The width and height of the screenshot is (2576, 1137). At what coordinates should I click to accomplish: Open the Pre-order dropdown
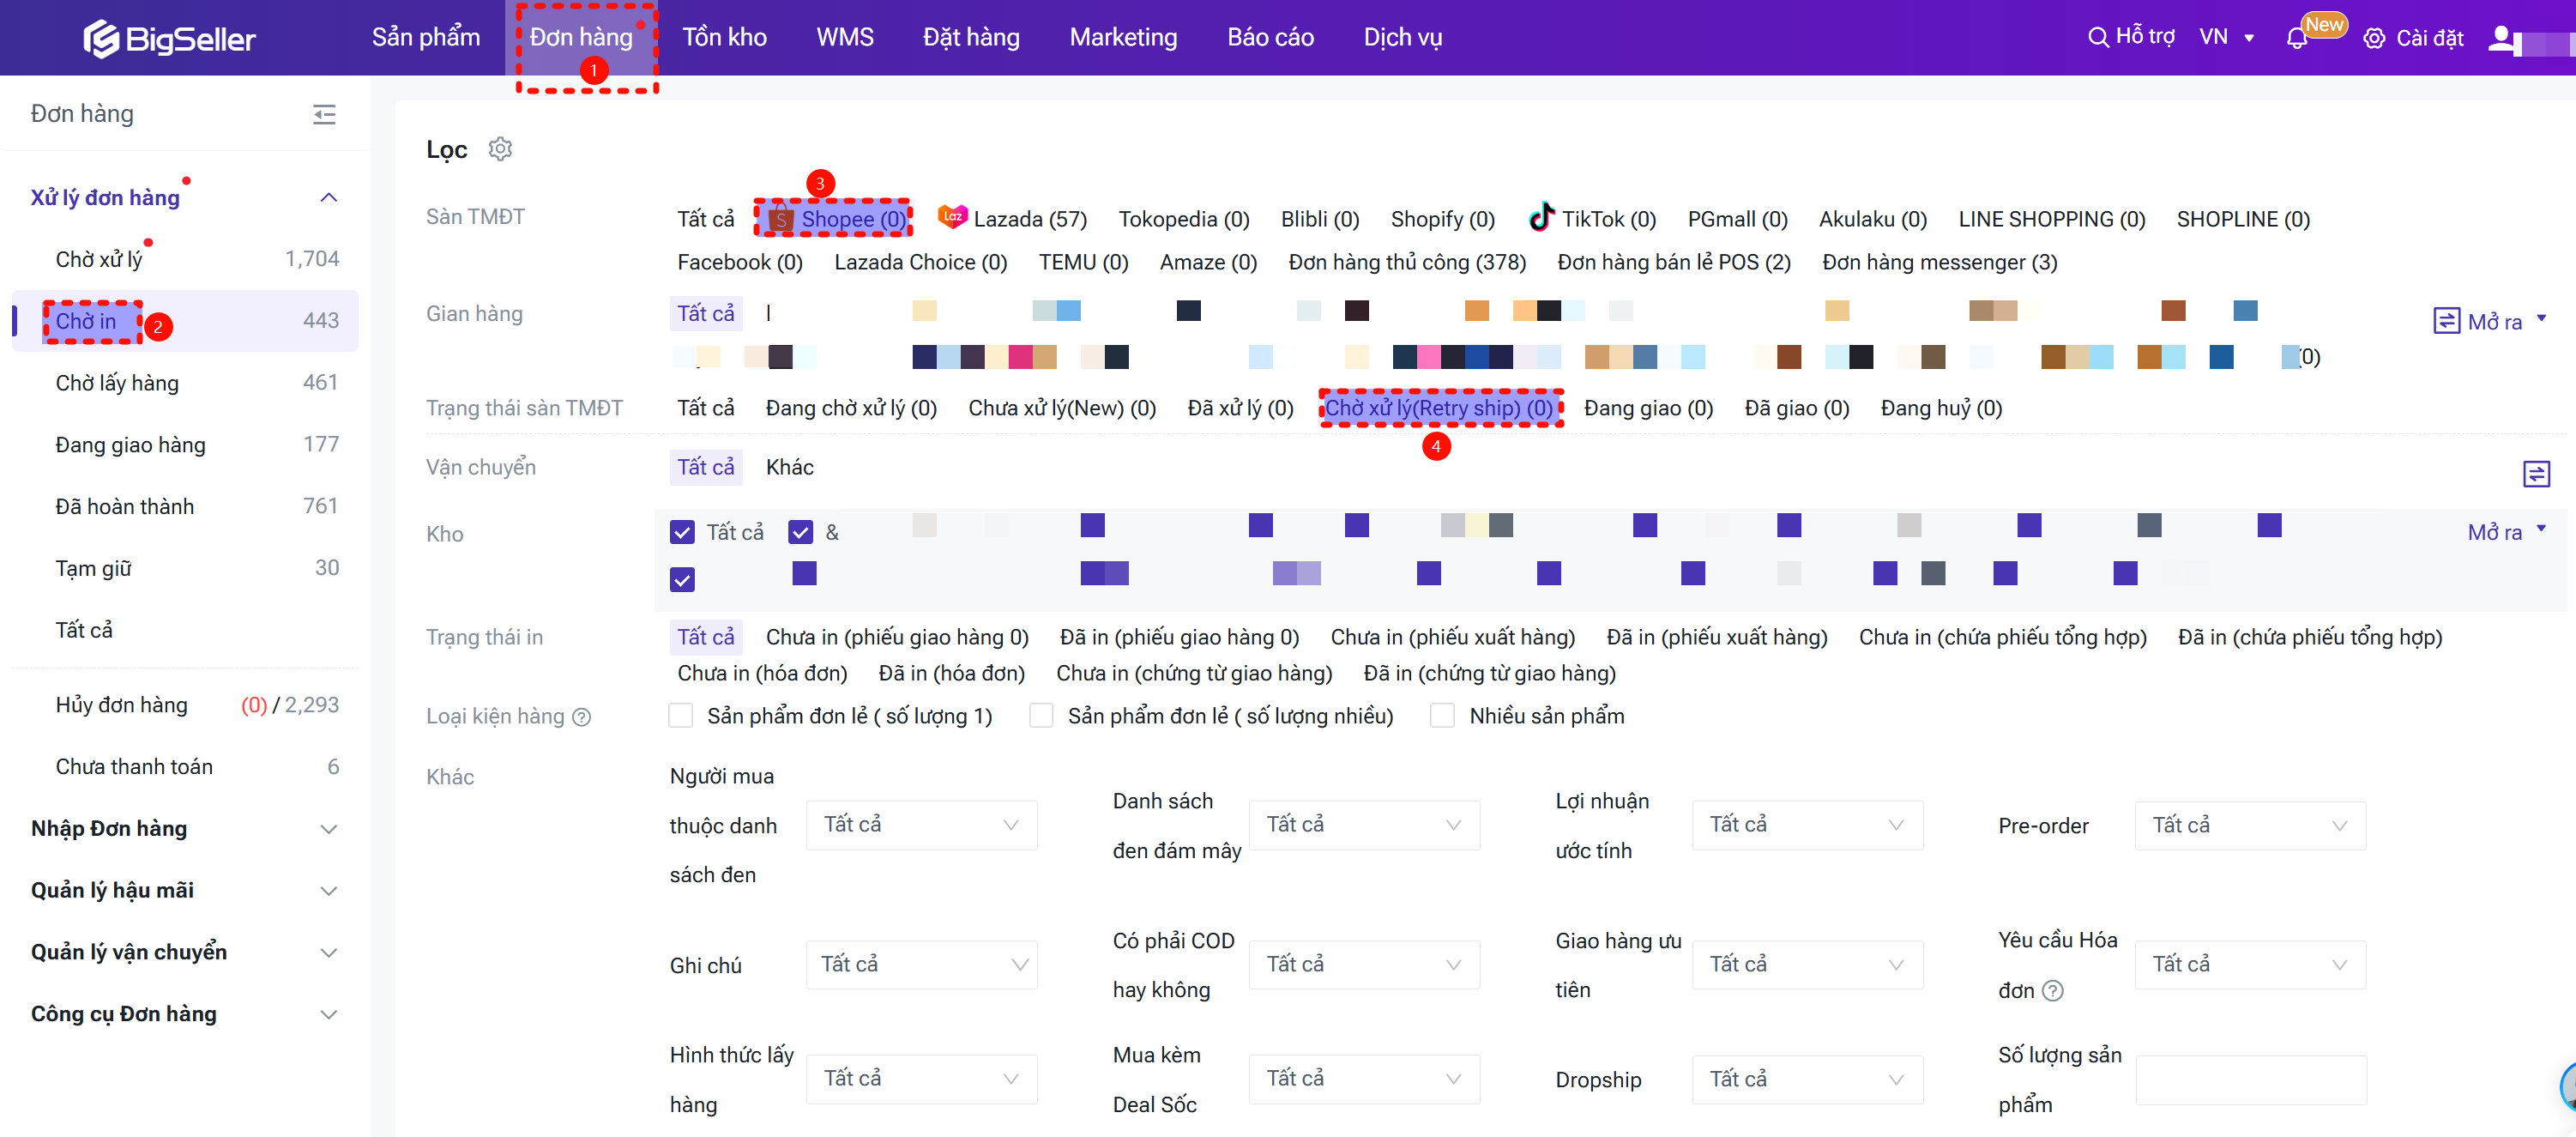(2249, 825)
